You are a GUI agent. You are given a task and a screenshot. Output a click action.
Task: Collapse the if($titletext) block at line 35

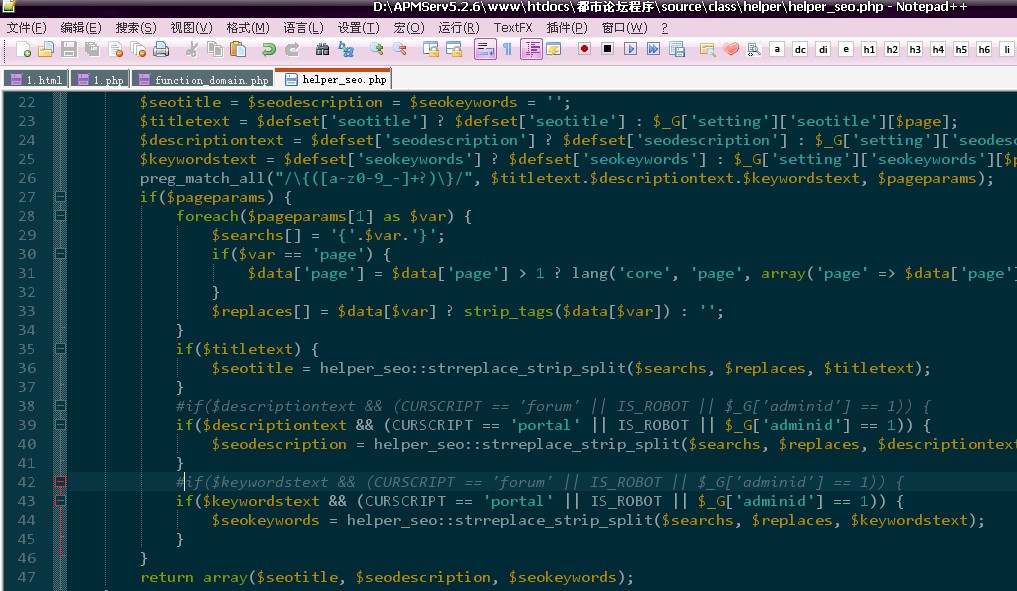pos(60,348)
